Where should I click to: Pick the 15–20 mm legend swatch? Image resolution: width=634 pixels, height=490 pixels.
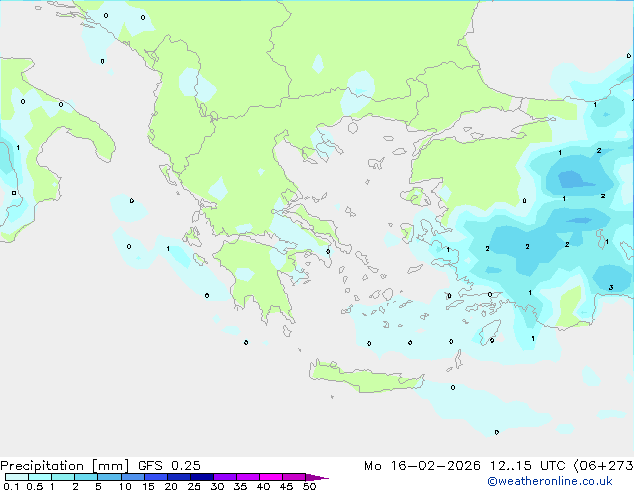(155, 477)
